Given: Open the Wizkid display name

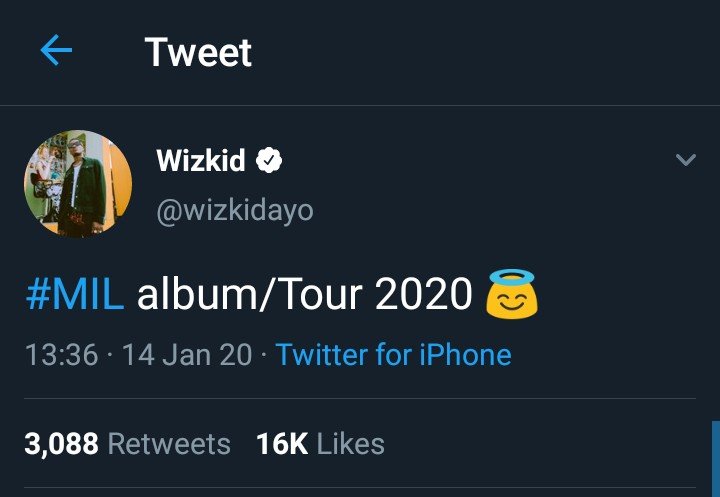Looking at the screenshot, I should [x=201, y=161].
